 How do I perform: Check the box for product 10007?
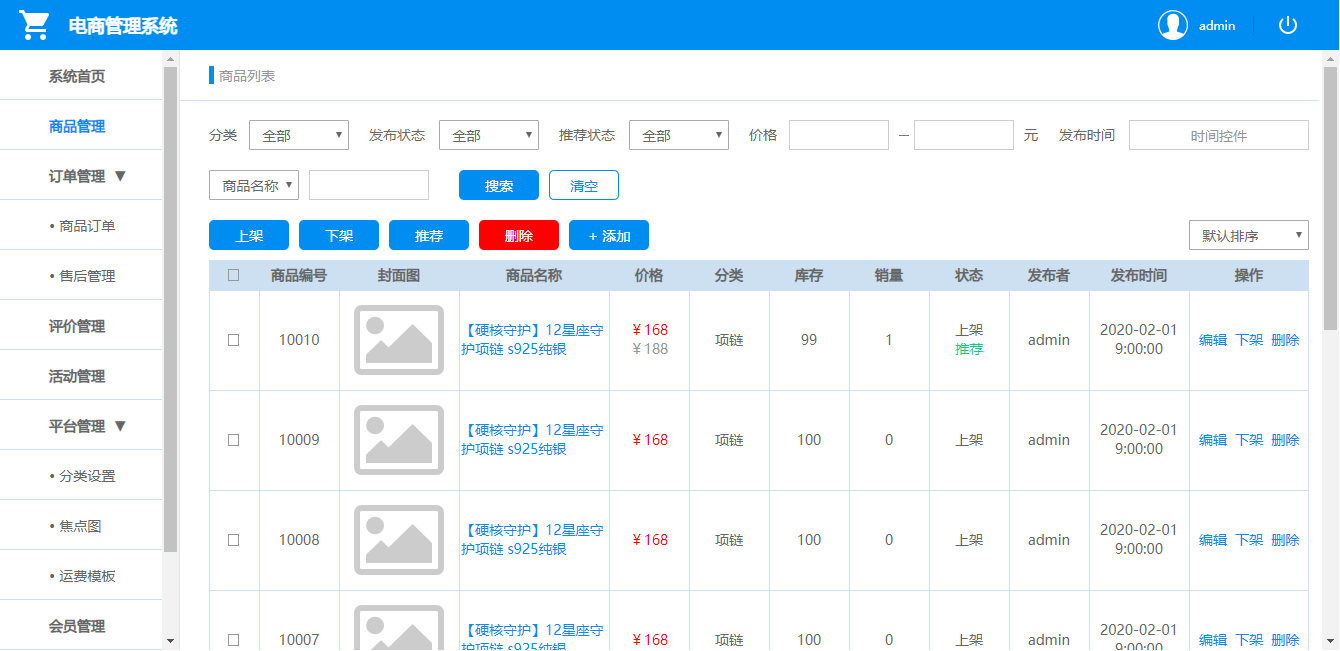[x=234, y=640]
